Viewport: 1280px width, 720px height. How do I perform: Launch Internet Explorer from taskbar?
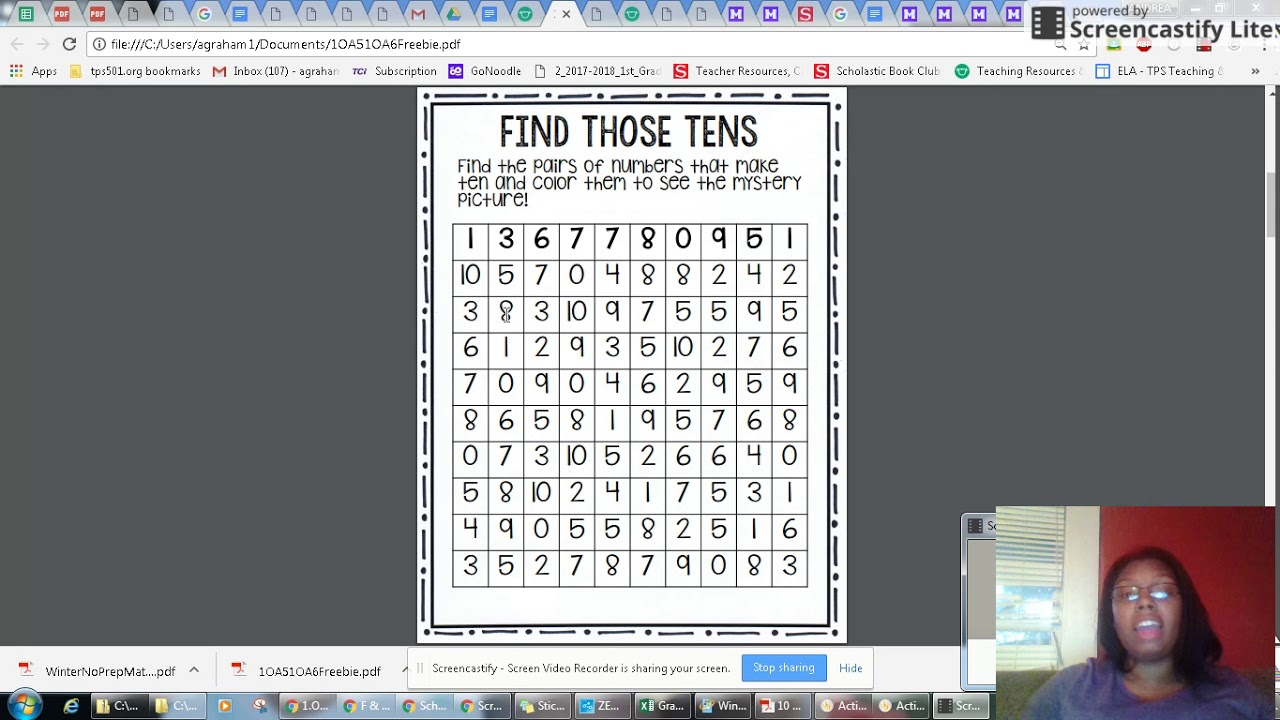tap(71, 706)
